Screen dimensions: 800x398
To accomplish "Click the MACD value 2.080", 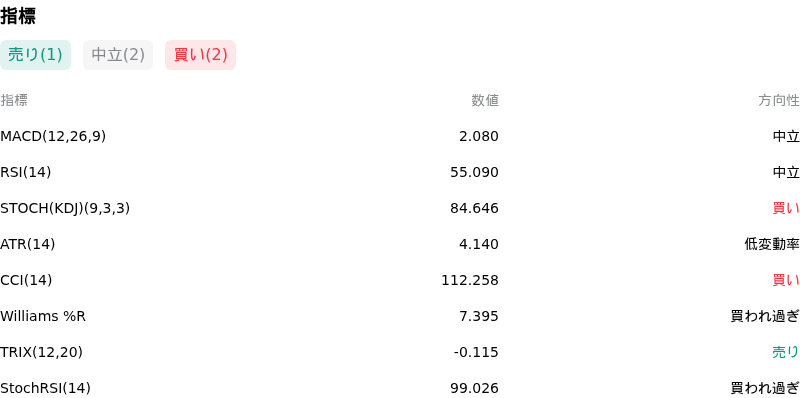I will click(x=479, y=137).
